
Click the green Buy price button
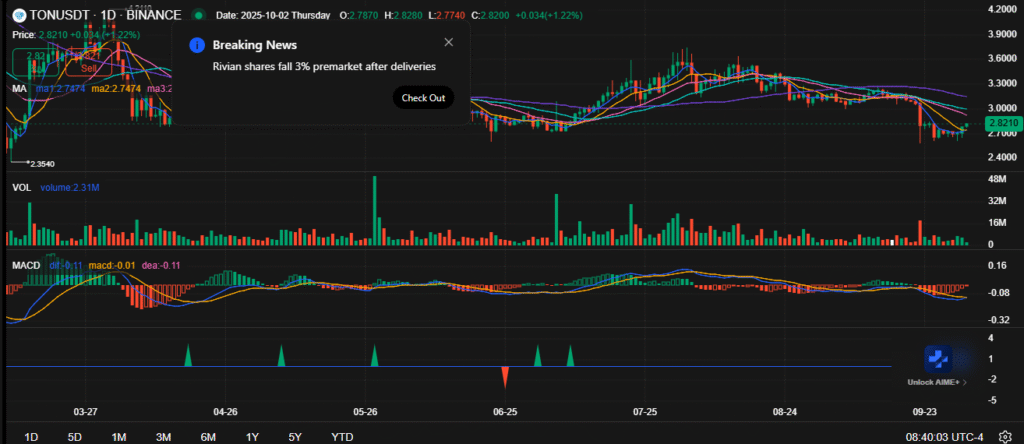tap(36, 62)
